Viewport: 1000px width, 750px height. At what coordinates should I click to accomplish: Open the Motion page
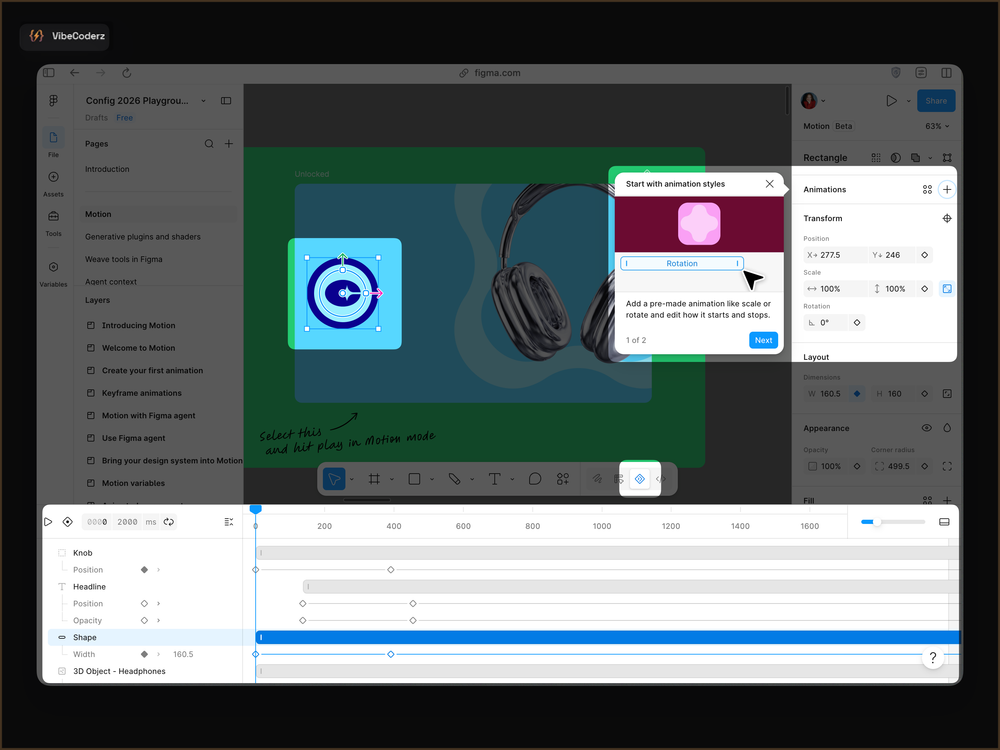(159, 214)
